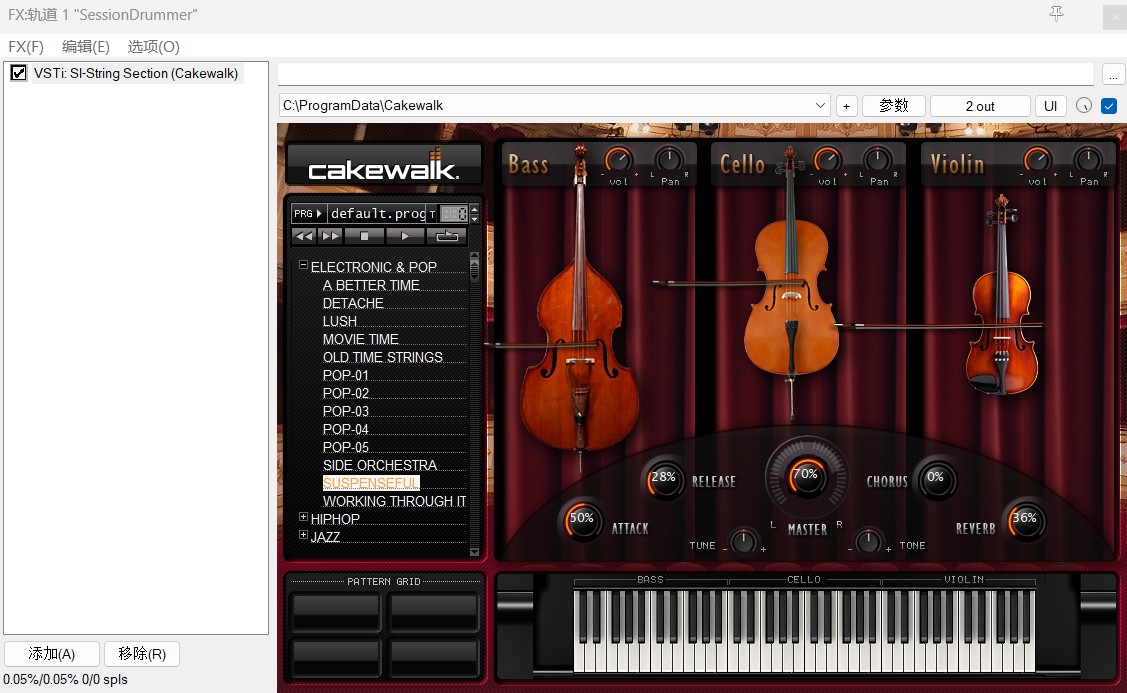Click the plugin delta-solo dial icon
1127x693 pixels.
tap(1084, 106)
